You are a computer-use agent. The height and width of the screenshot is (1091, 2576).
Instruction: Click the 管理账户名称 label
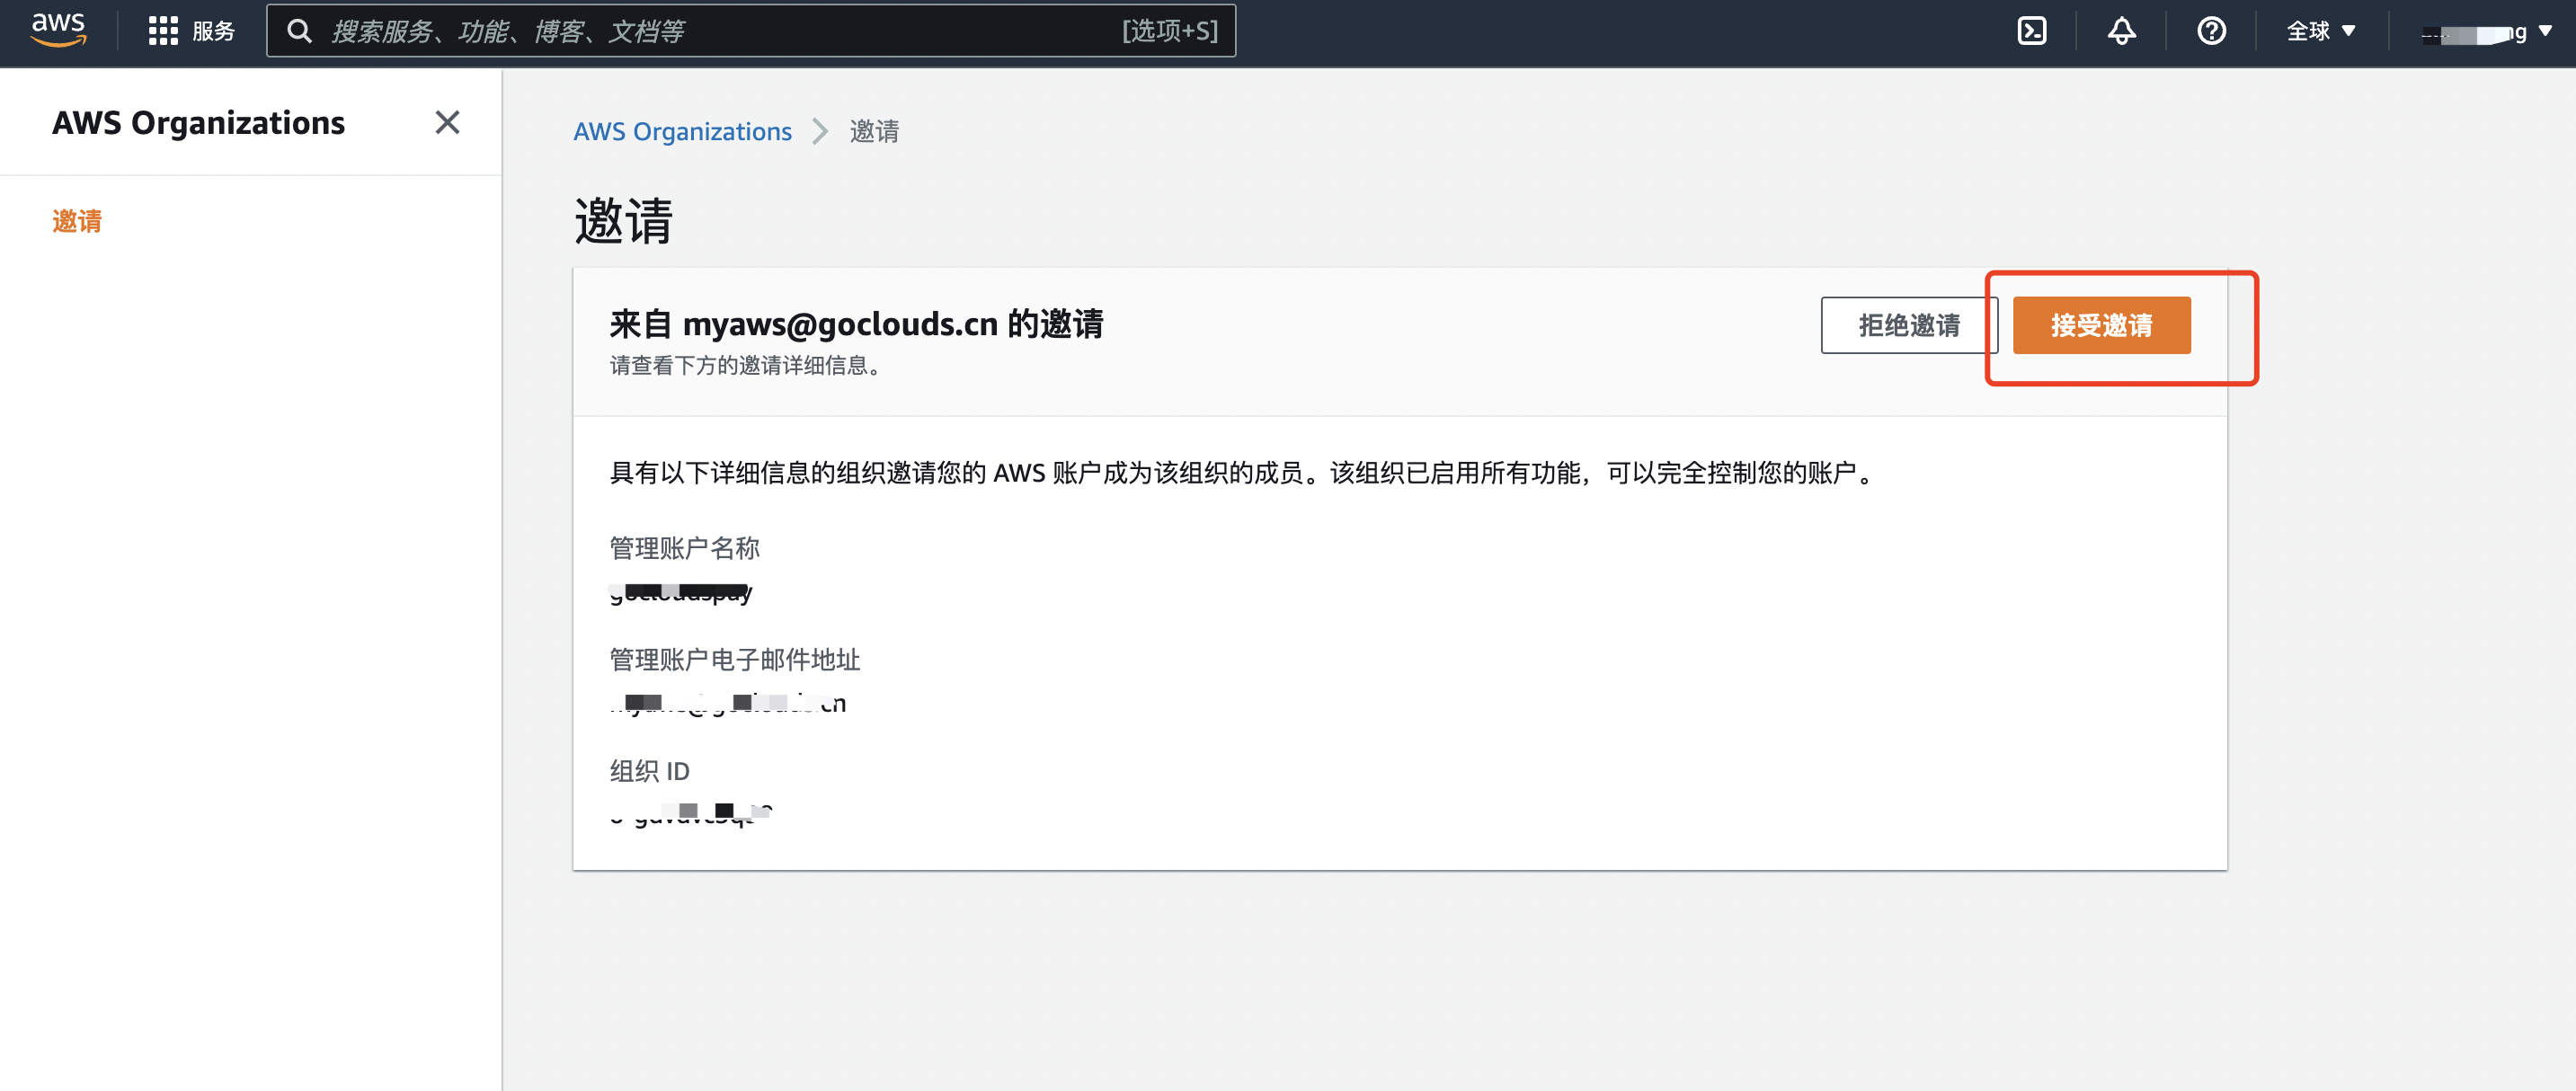tap(684, 548)
